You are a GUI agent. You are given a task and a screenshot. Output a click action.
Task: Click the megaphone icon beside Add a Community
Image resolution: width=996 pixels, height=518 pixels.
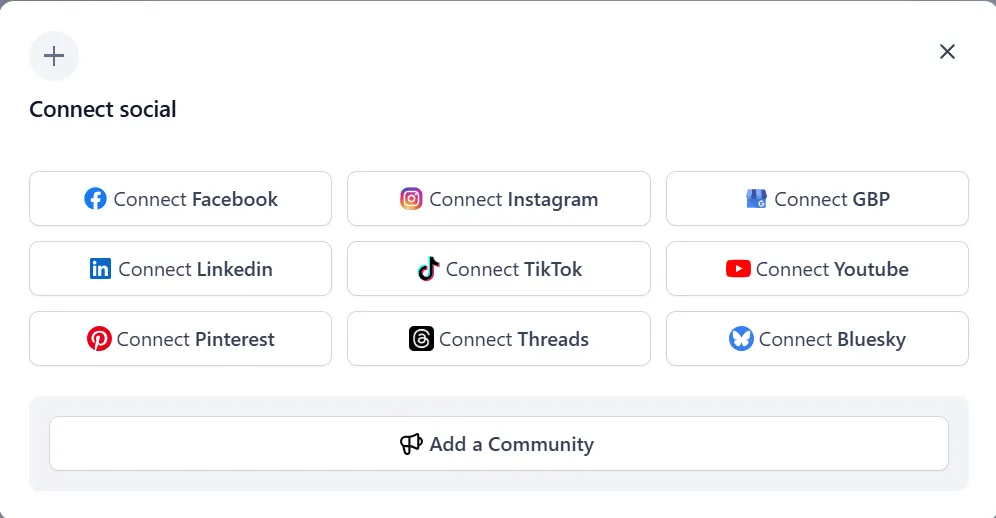(411, 444)
